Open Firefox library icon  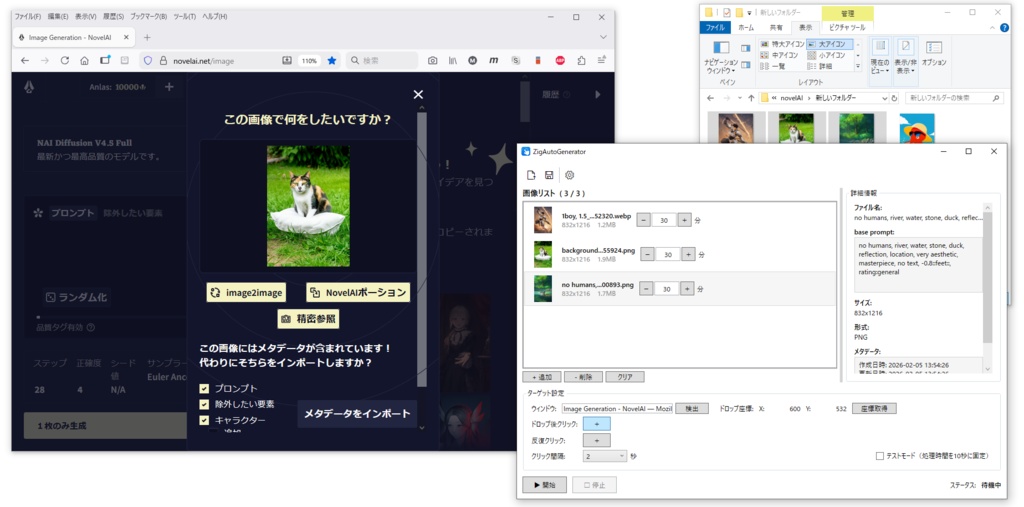pyautogui.click(x=453, y=61)
